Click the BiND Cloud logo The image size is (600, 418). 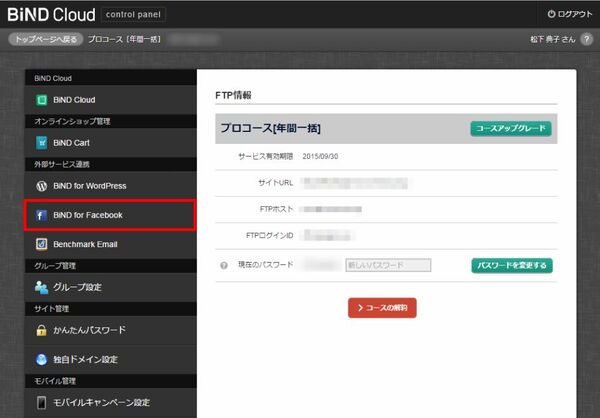coord(51,15)
